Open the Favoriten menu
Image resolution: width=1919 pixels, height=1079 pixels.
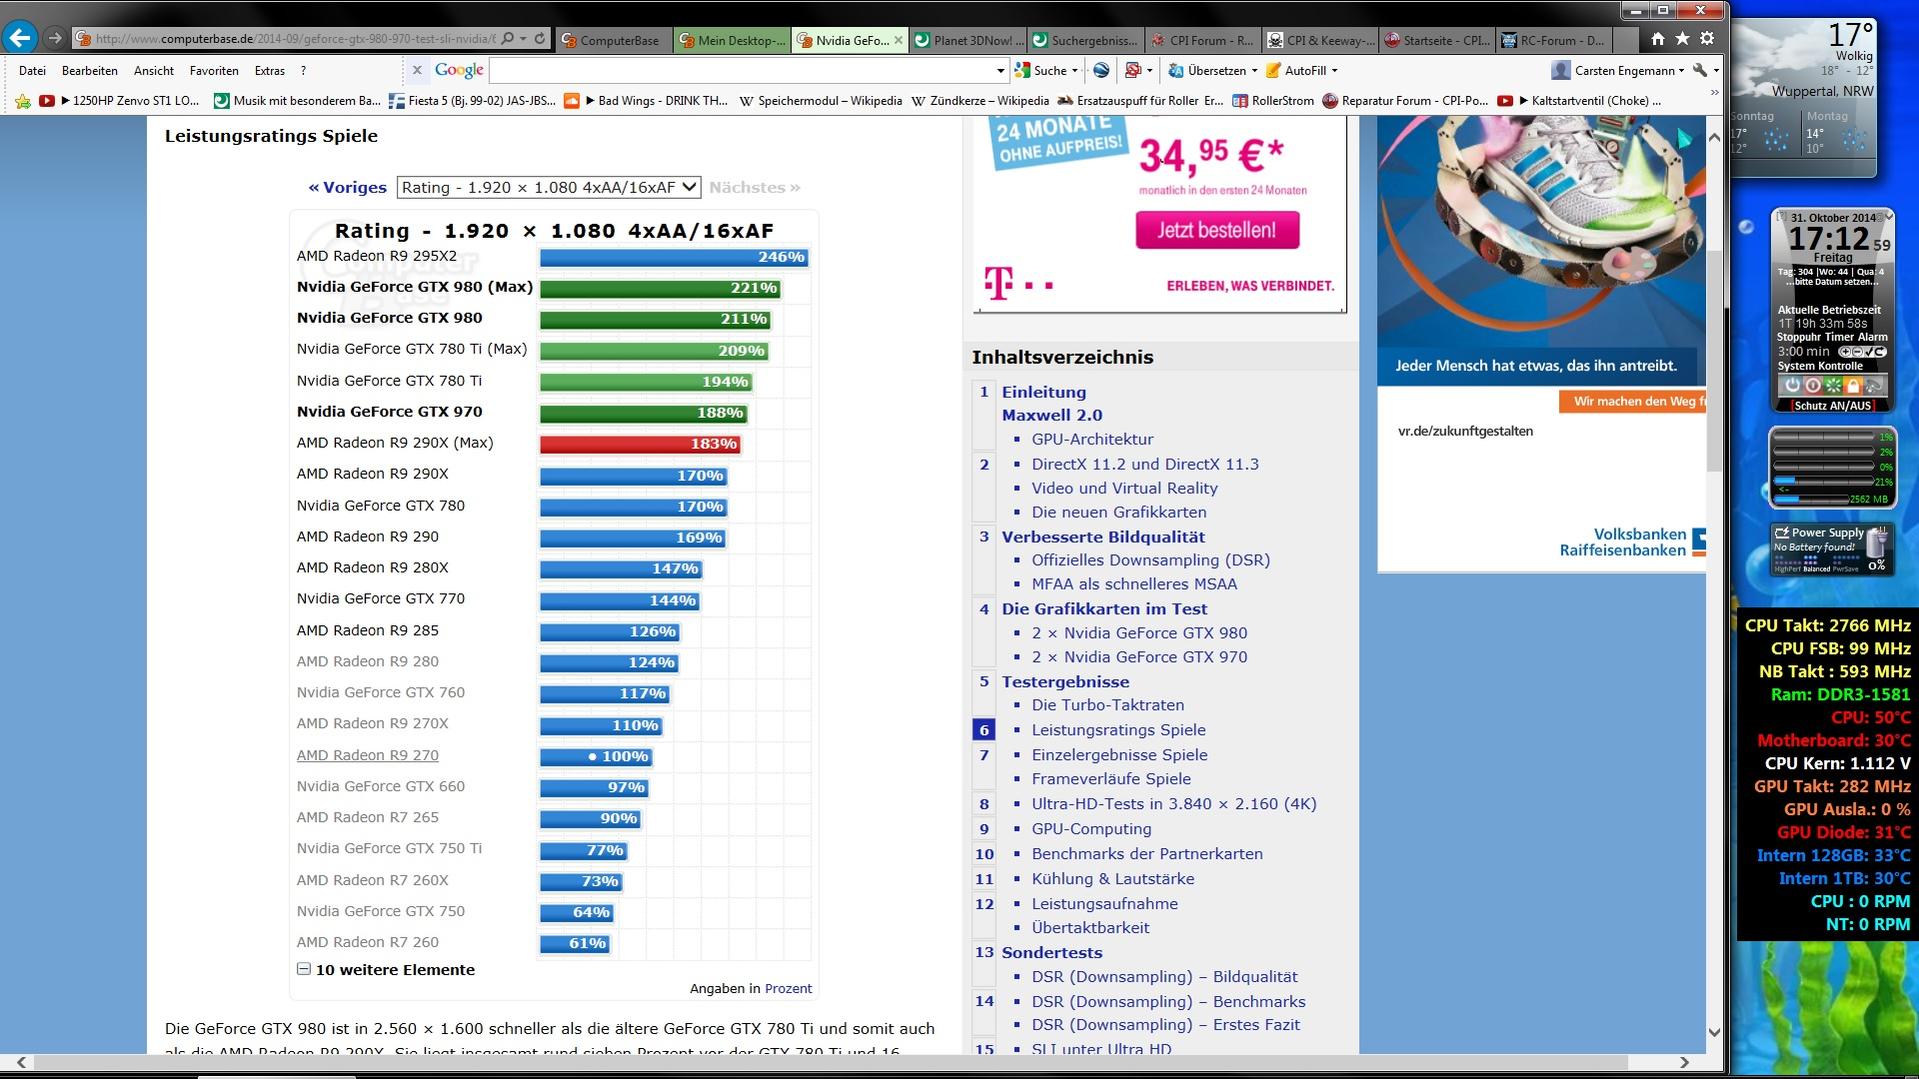coord(214,70)
